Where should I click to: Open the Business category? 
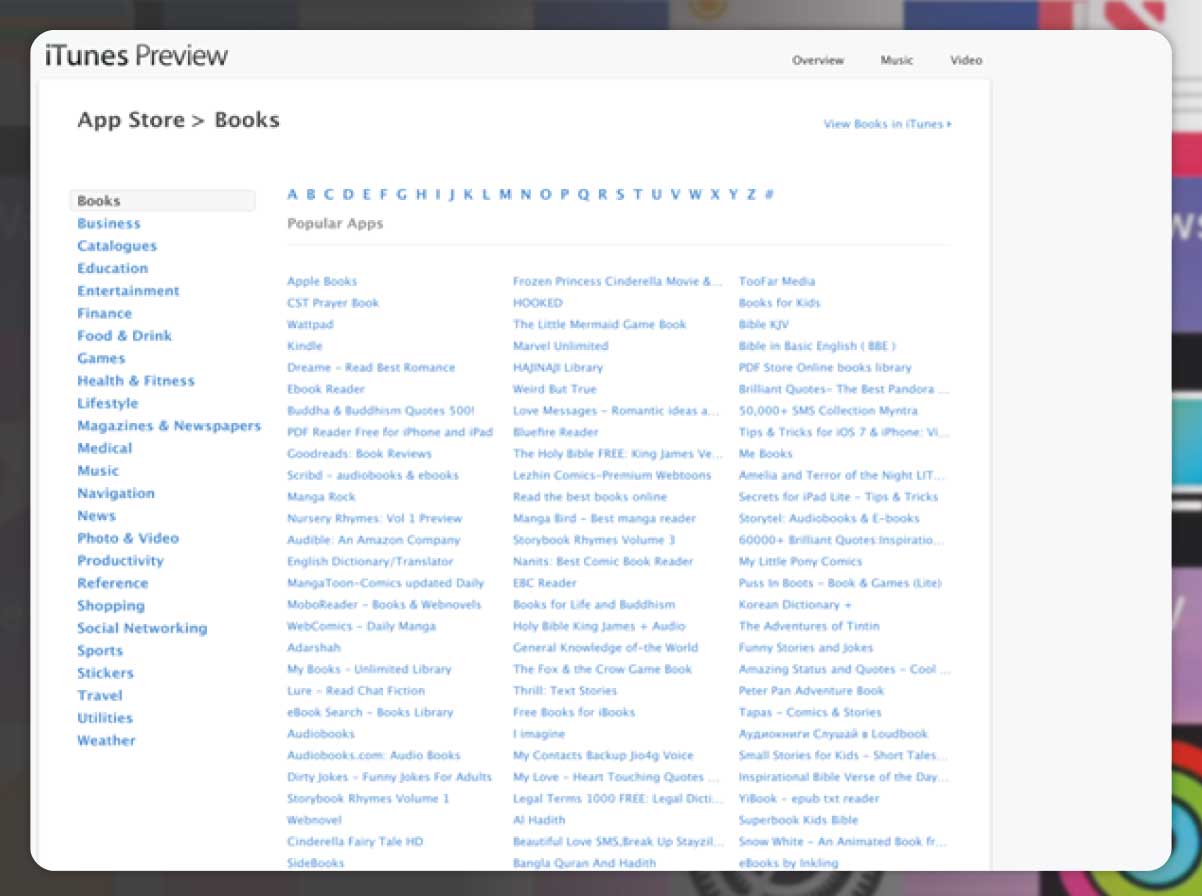(109, 223)
